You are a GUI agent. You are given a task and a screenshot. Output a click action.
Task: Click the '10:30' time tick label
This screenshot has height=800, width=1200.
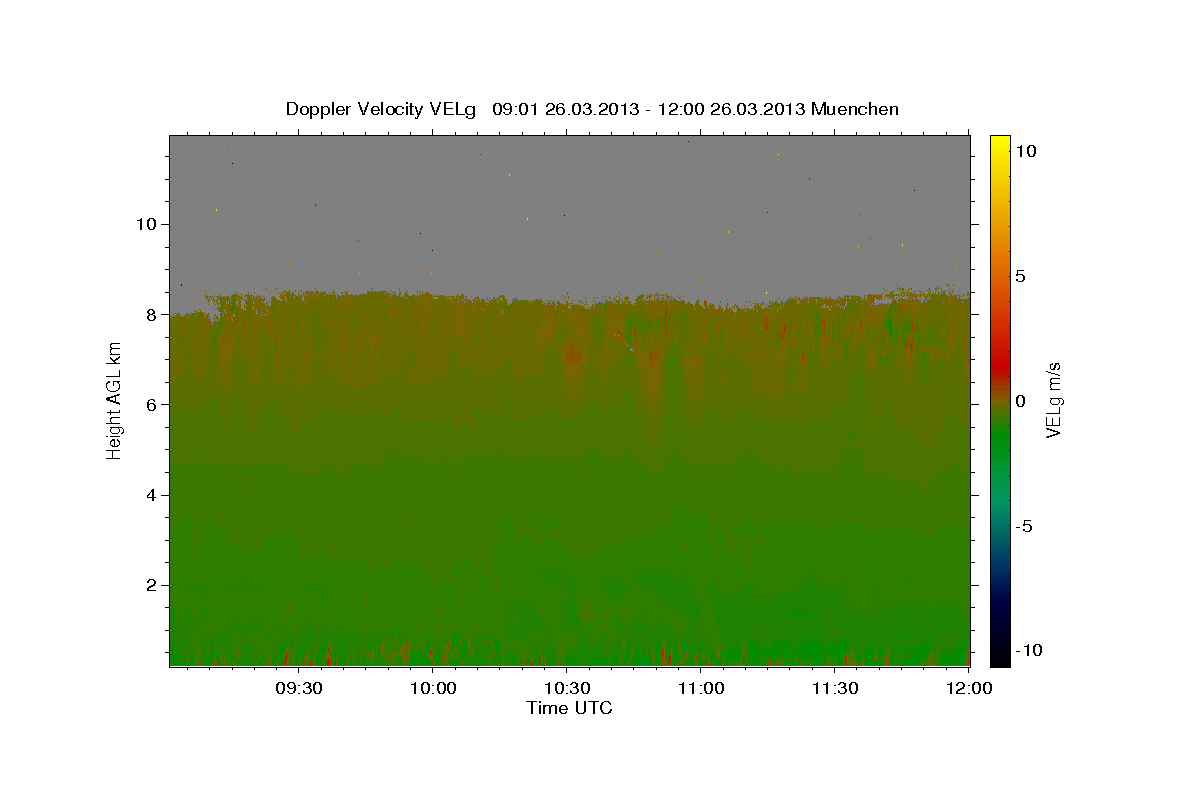(x=567, y=688)
